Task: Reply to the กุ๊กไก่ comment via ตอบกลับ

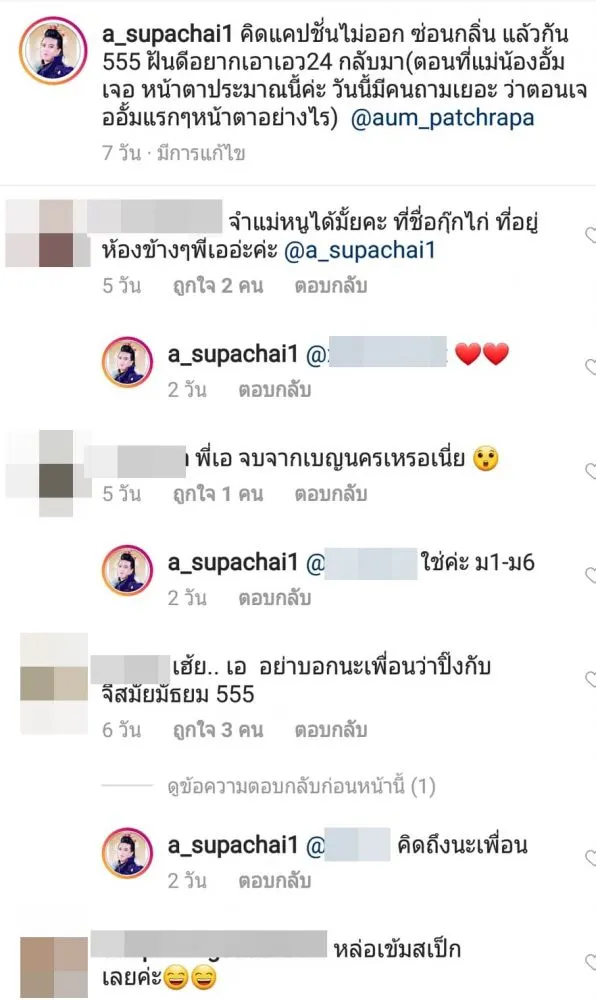Action: (x=330, y=286)
